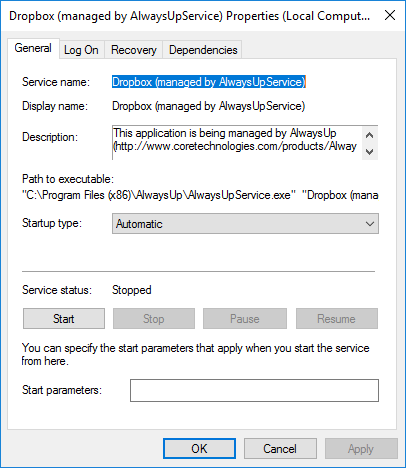Click the disabled Pause button

click(245, 319)
